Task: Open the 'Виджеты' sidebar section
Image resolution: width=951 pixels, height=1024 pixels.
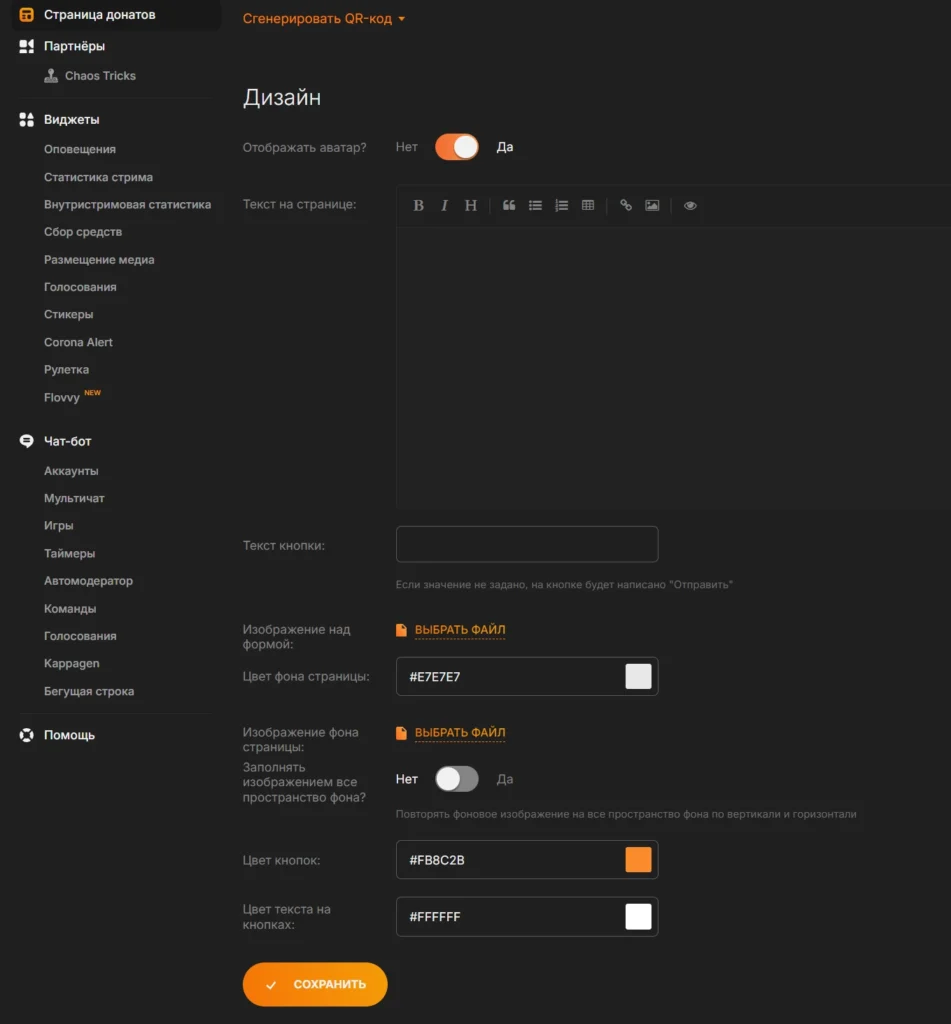Action: 71,120
